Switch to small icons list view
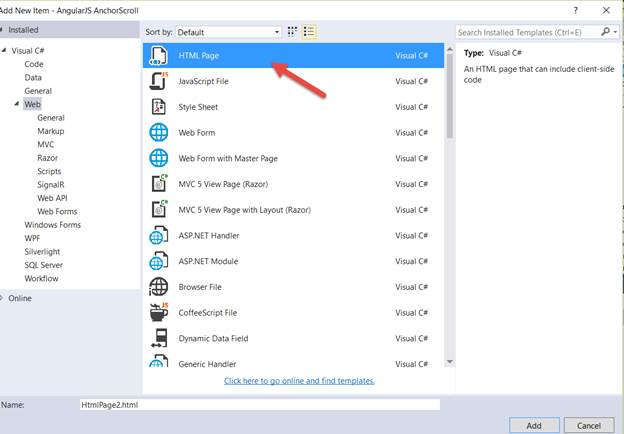Image resolution: width=624 pixels, height=434 pixels. click(309, 32)
